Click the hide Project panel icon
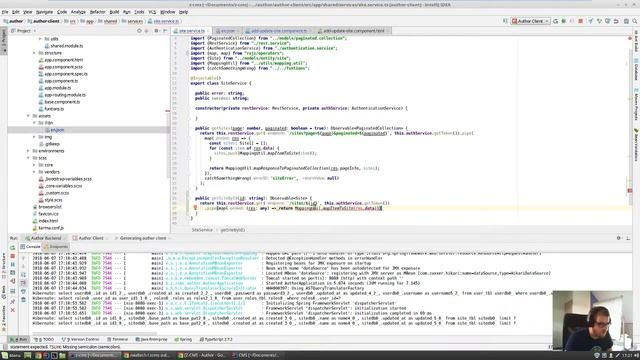Screen dimensions: 640x360 click(x=165, y=31)
